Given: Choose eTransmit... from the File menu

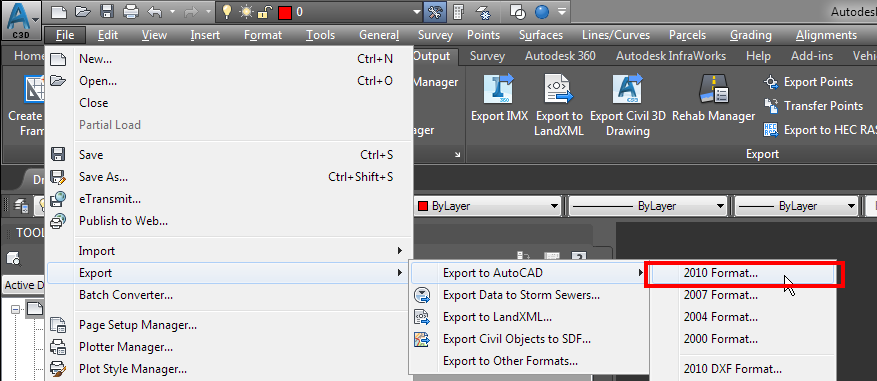Looking at the screenshot, I should coord(229,199).
